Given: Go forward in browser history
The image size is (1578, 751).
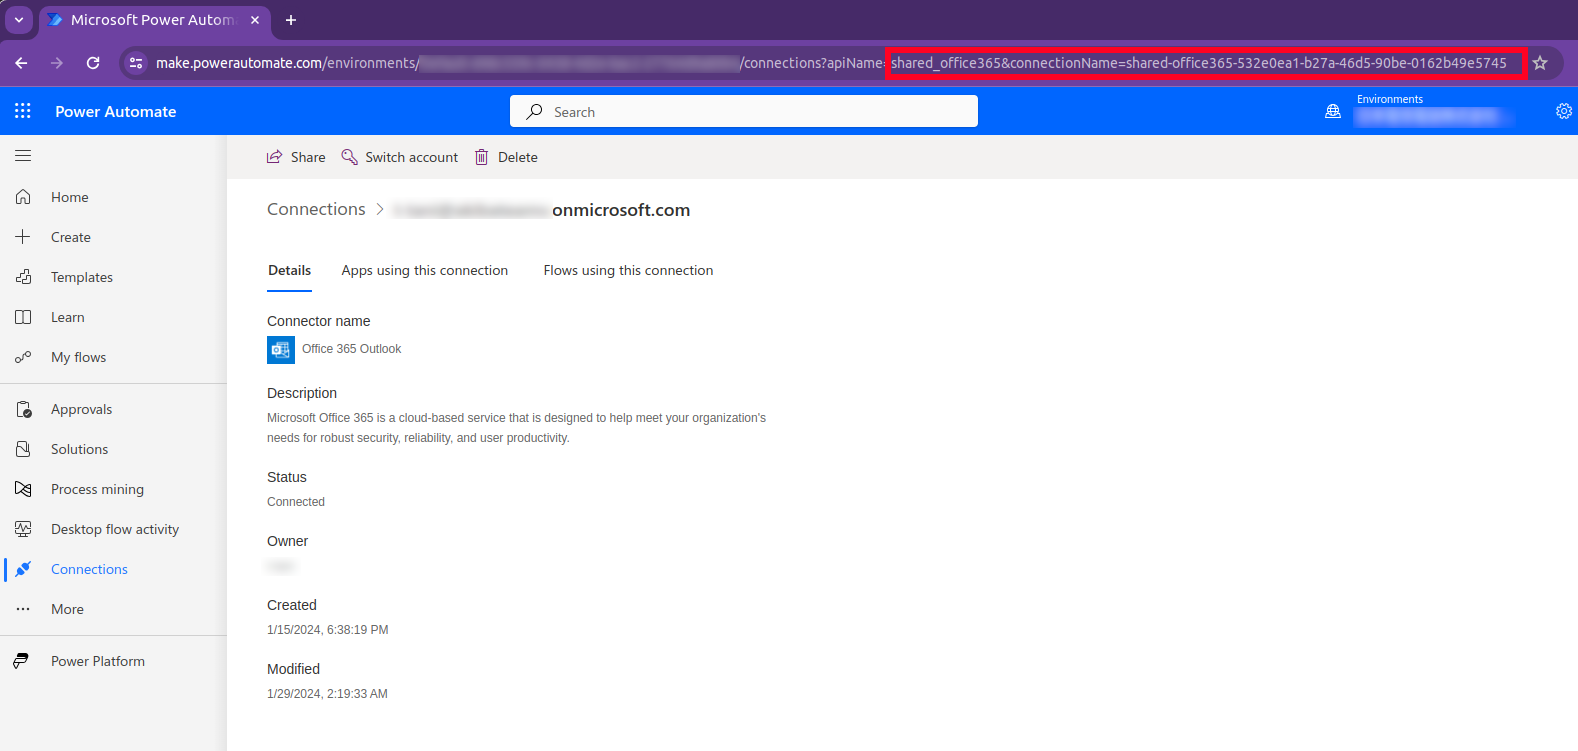Looking at the screenshot, I should pos(57,63).
